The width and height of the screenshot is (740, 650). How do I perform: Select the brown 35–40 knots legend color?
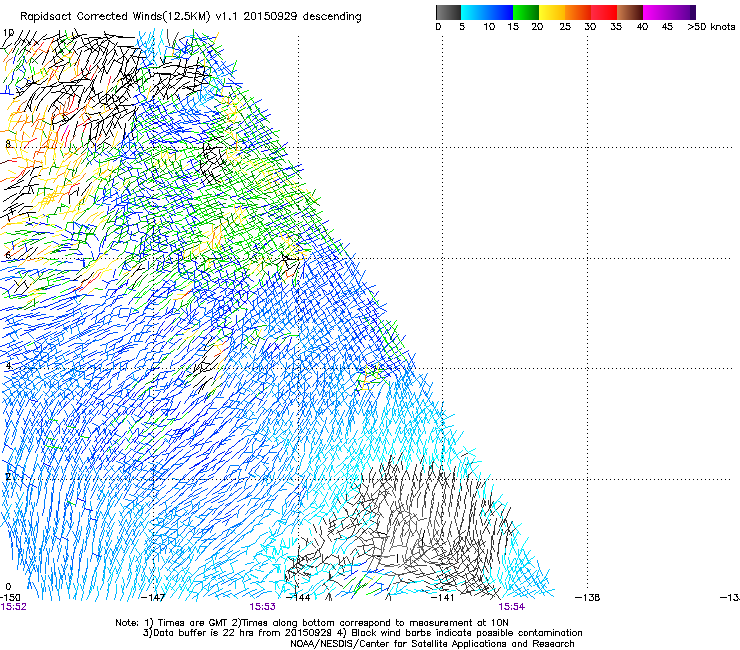pyautogui.click(x=630, y=12)
